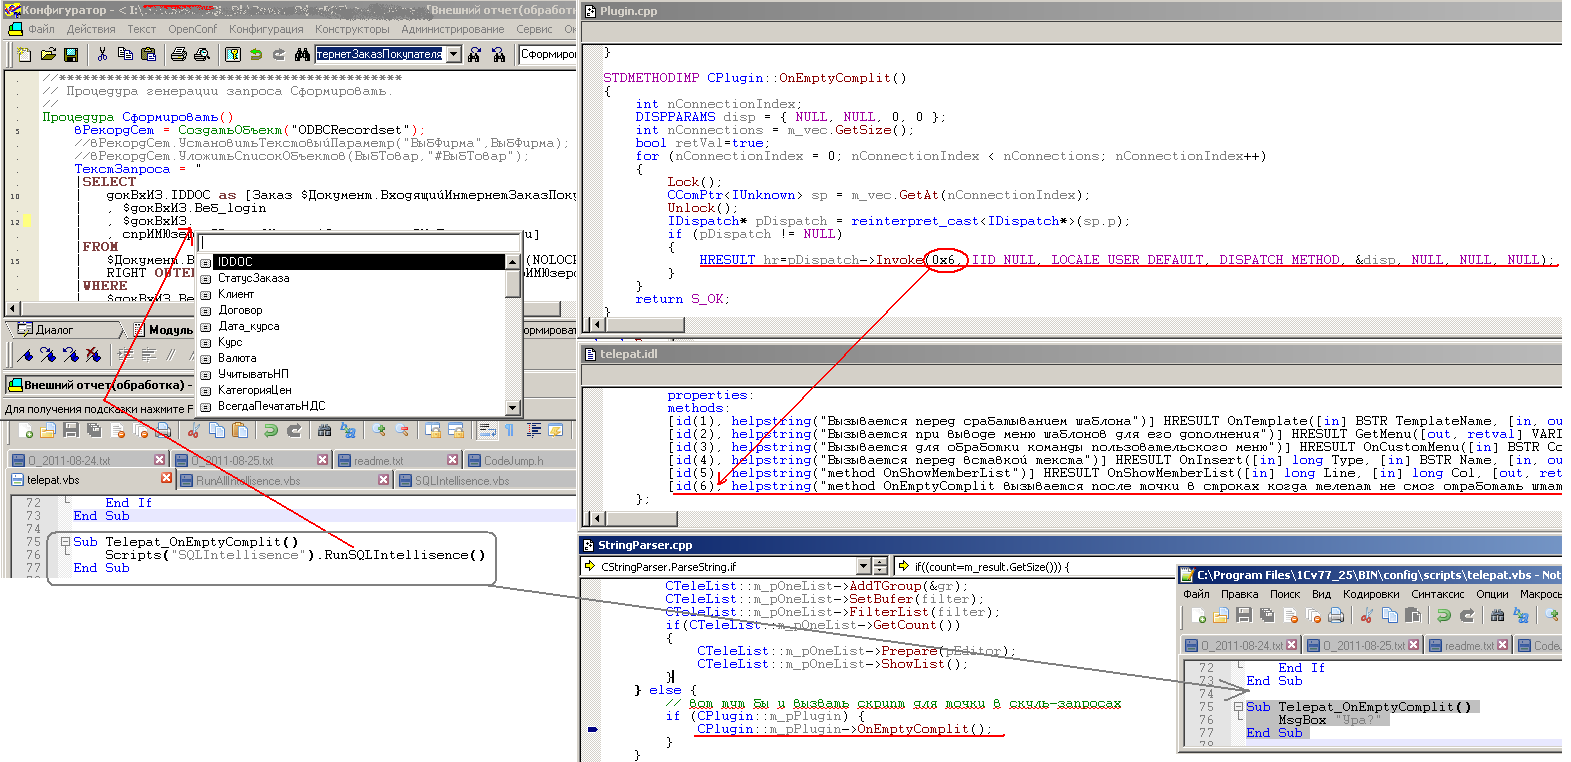Click the Show All Characters pilcrow icon
Viewport: 1571px width, 762px height.
(509, 430)
